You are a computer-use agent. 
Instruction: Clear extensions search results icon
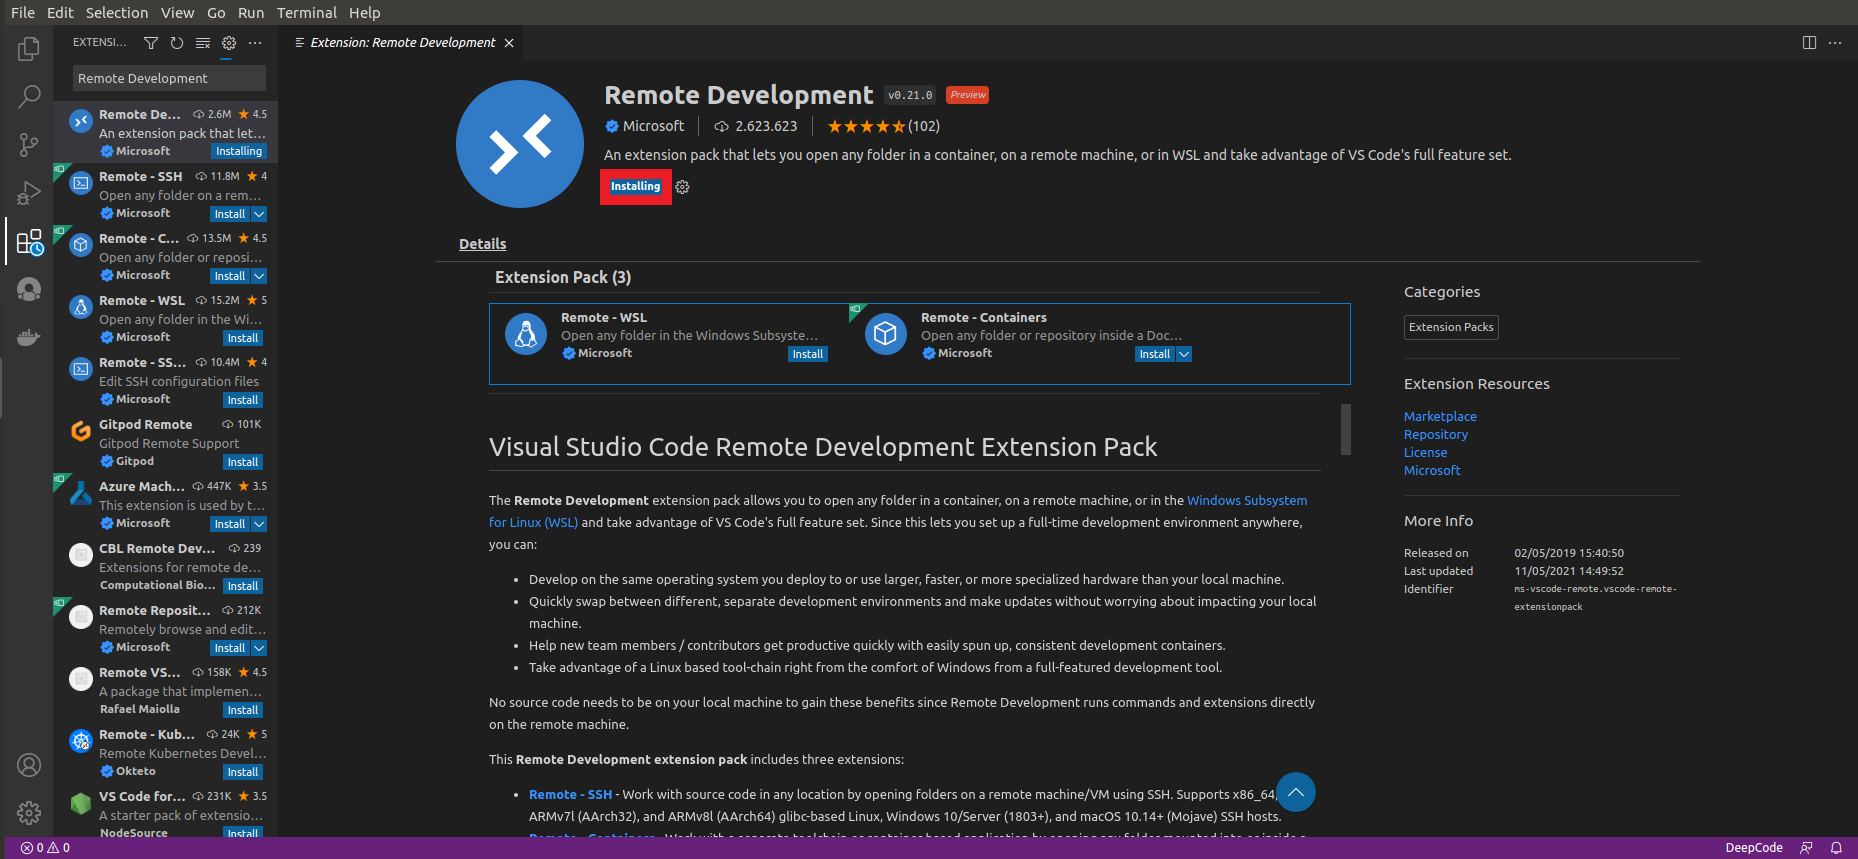[x=203, y=43]
